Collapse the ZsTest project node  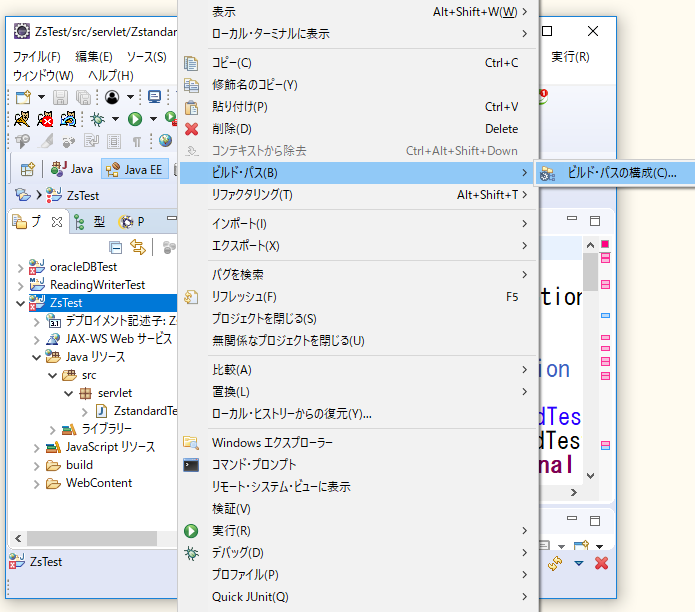point(20,304)
